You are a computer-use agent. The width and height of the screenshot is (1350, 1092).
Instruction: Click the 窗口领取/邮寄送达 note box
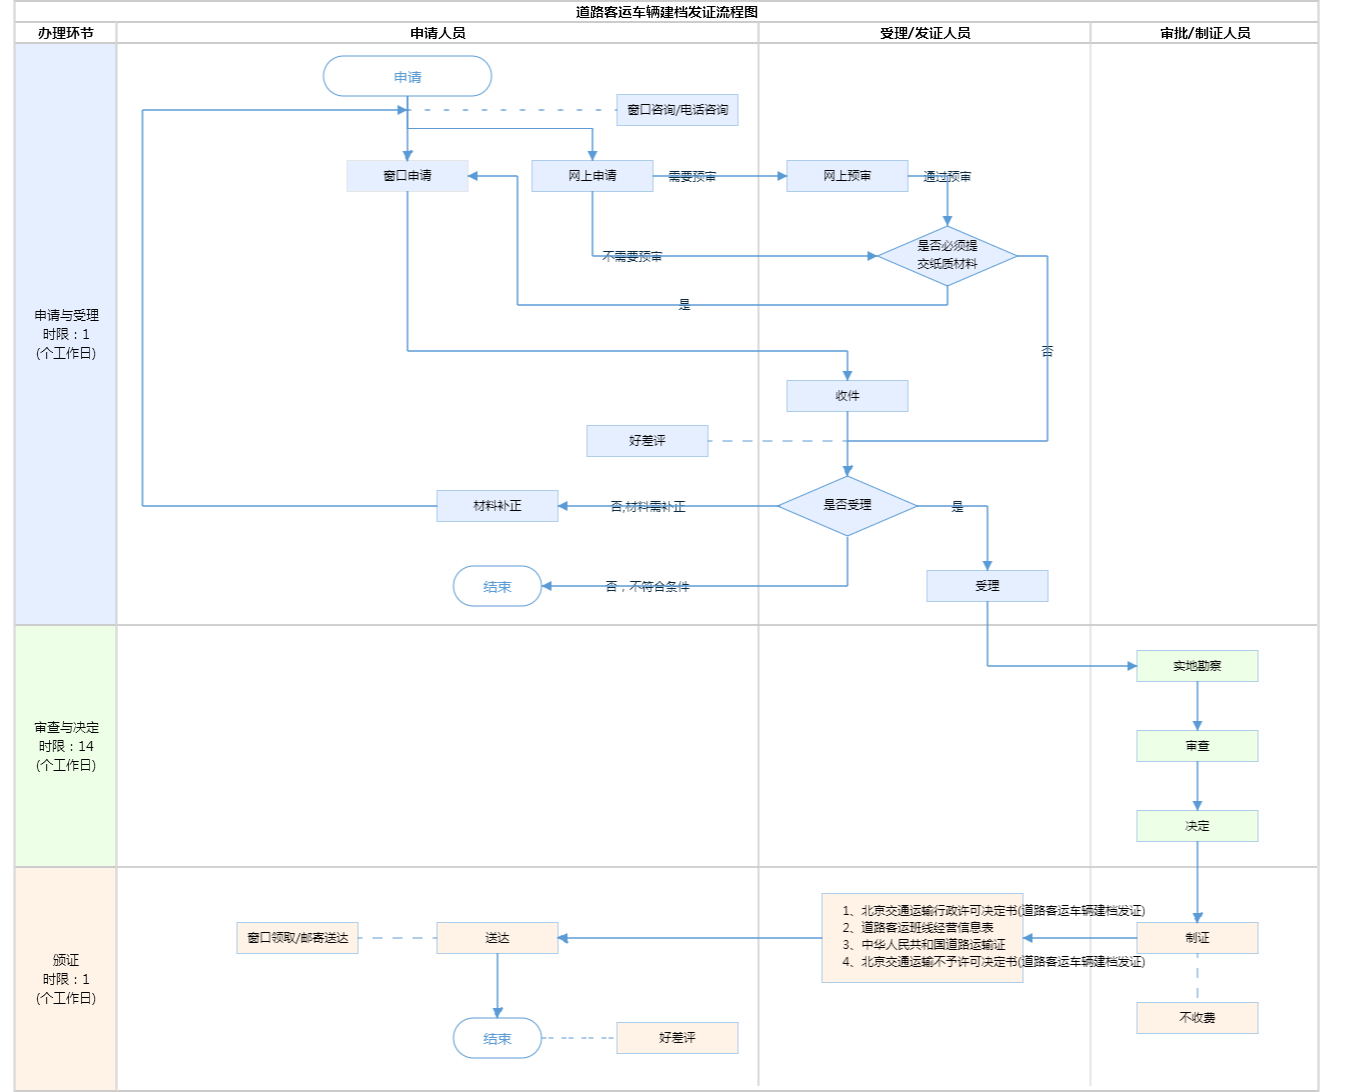pyautogui.click(x=297, y=938)
